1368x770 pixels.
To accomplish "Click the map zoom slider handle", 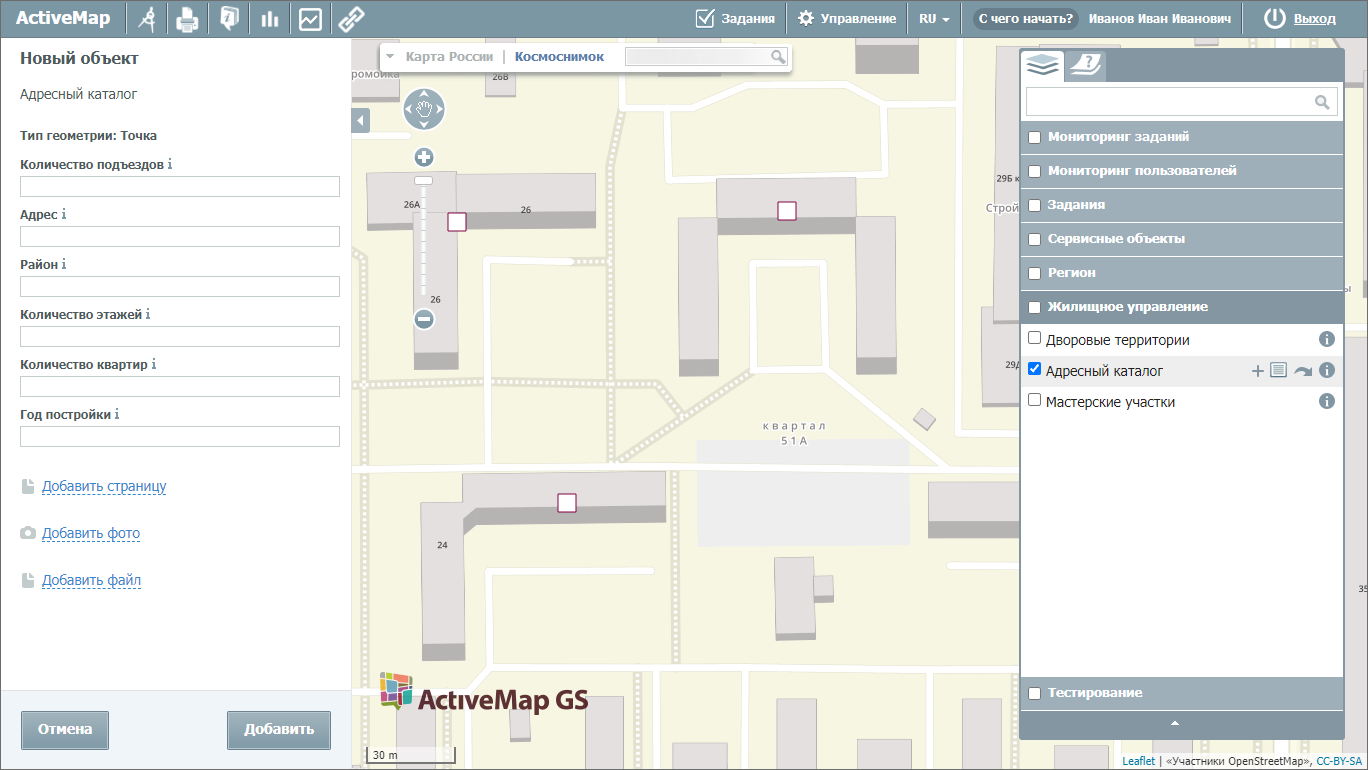I will 424,181.
